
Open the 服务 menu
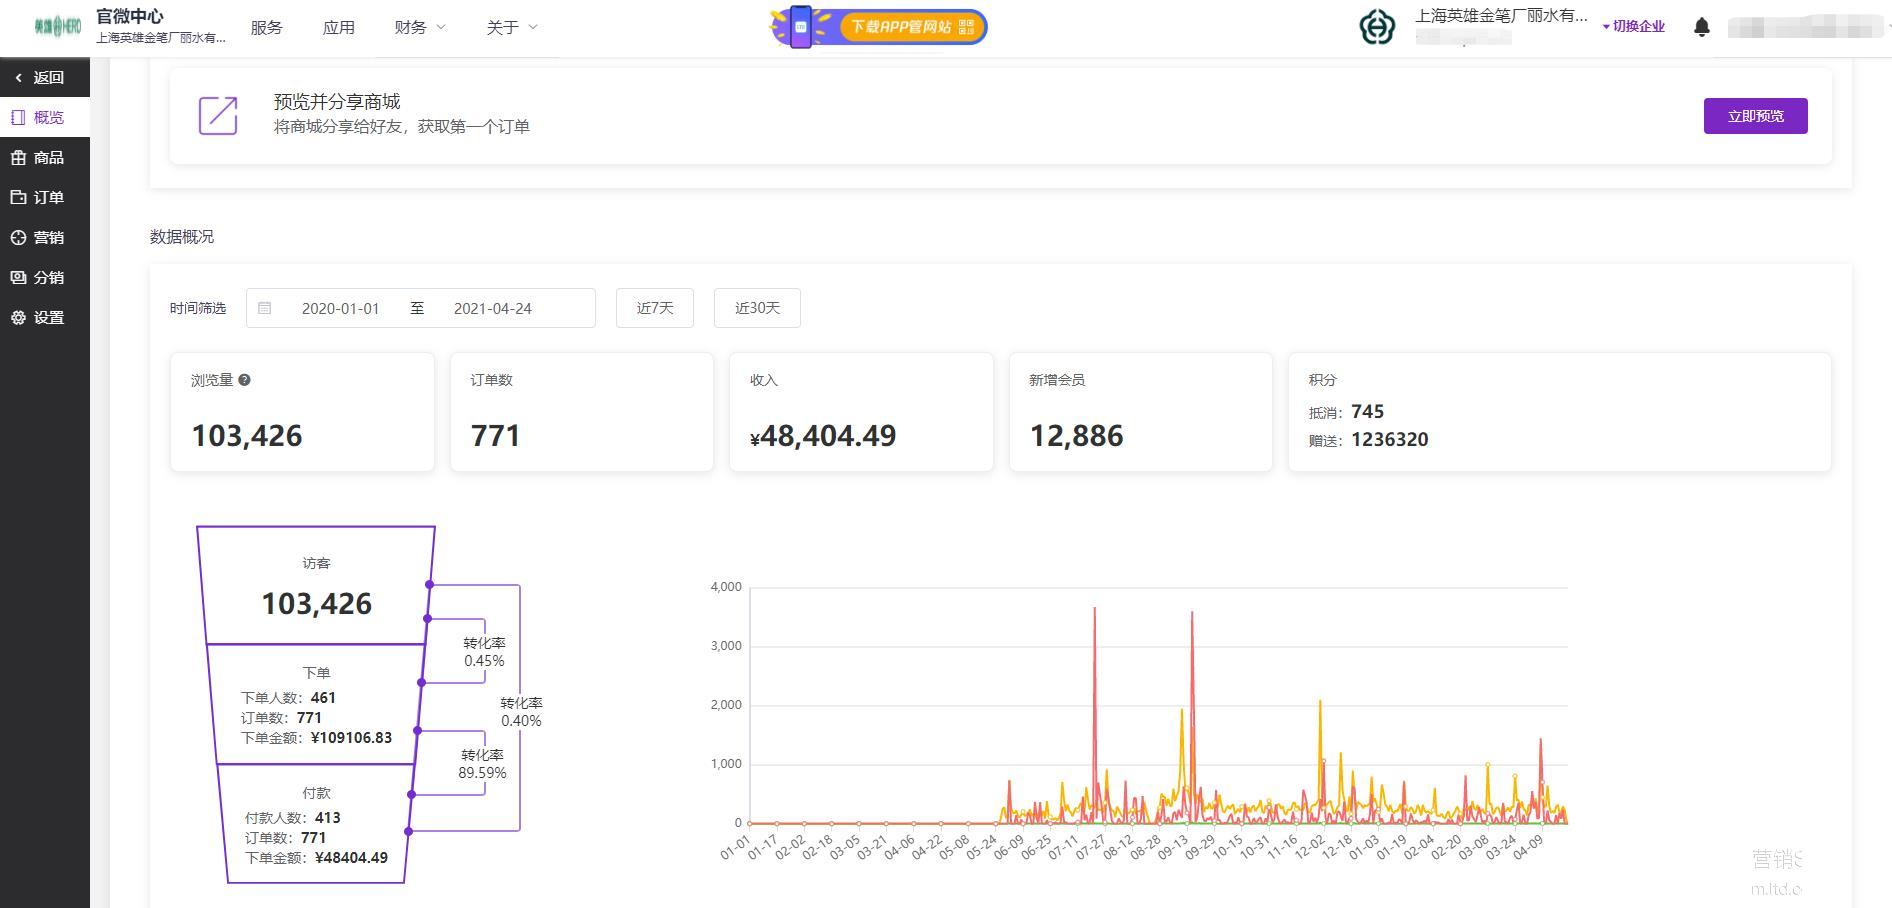tap(266, 27)
